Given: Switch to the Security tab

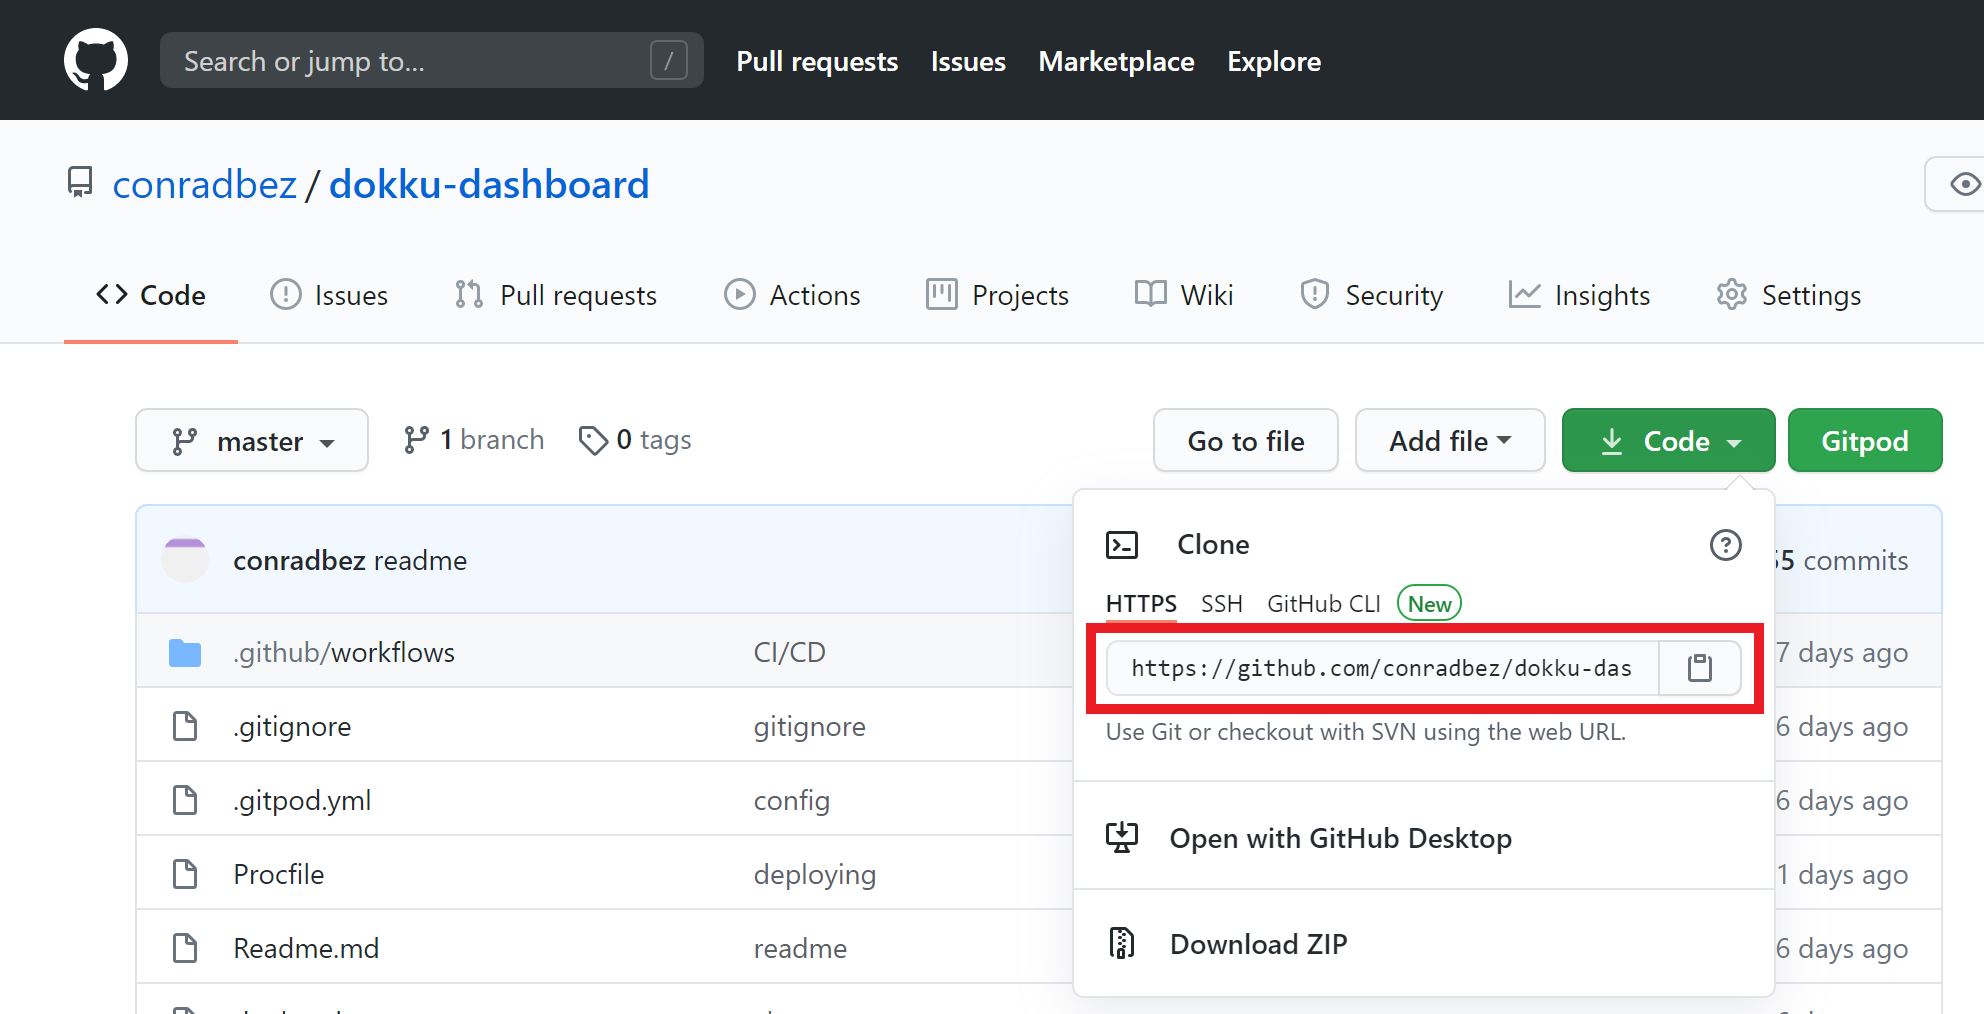Looking at the screenshot, I should click(1371, 295).
